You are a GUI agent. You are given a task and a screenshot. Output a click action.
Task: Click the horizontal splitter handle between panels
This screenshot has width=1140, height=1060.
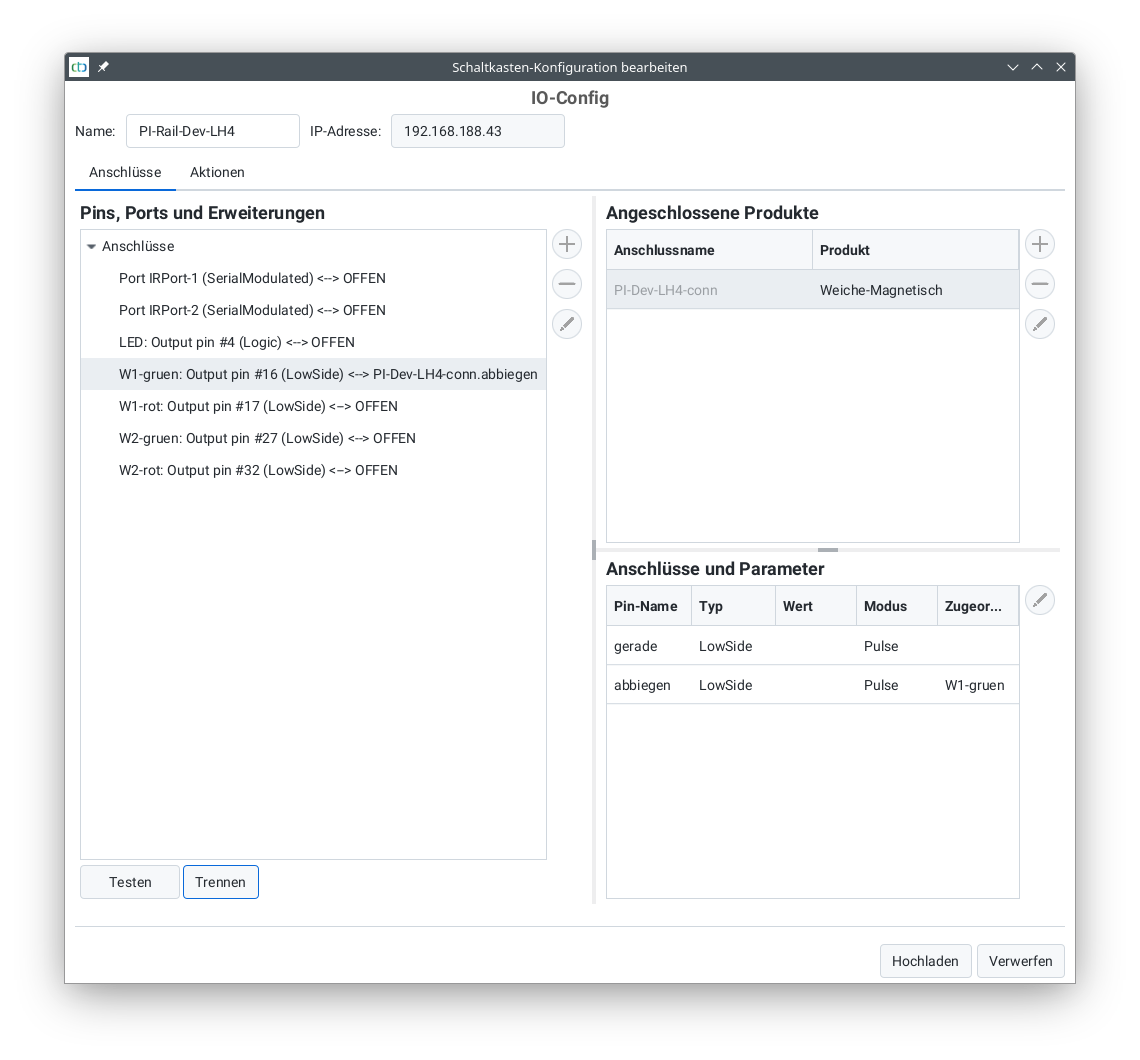coord(827,550)
